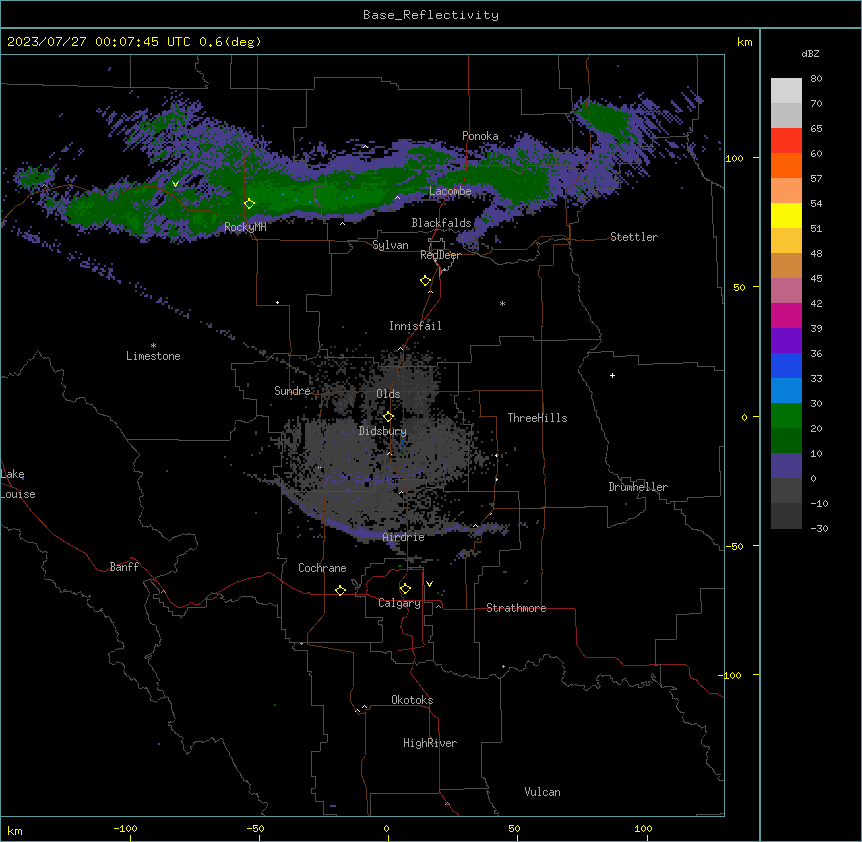Screen dimensions: 862x842
Task: Select the blue 33-36 dBZ legend swatch
Action: pos(786,365)
